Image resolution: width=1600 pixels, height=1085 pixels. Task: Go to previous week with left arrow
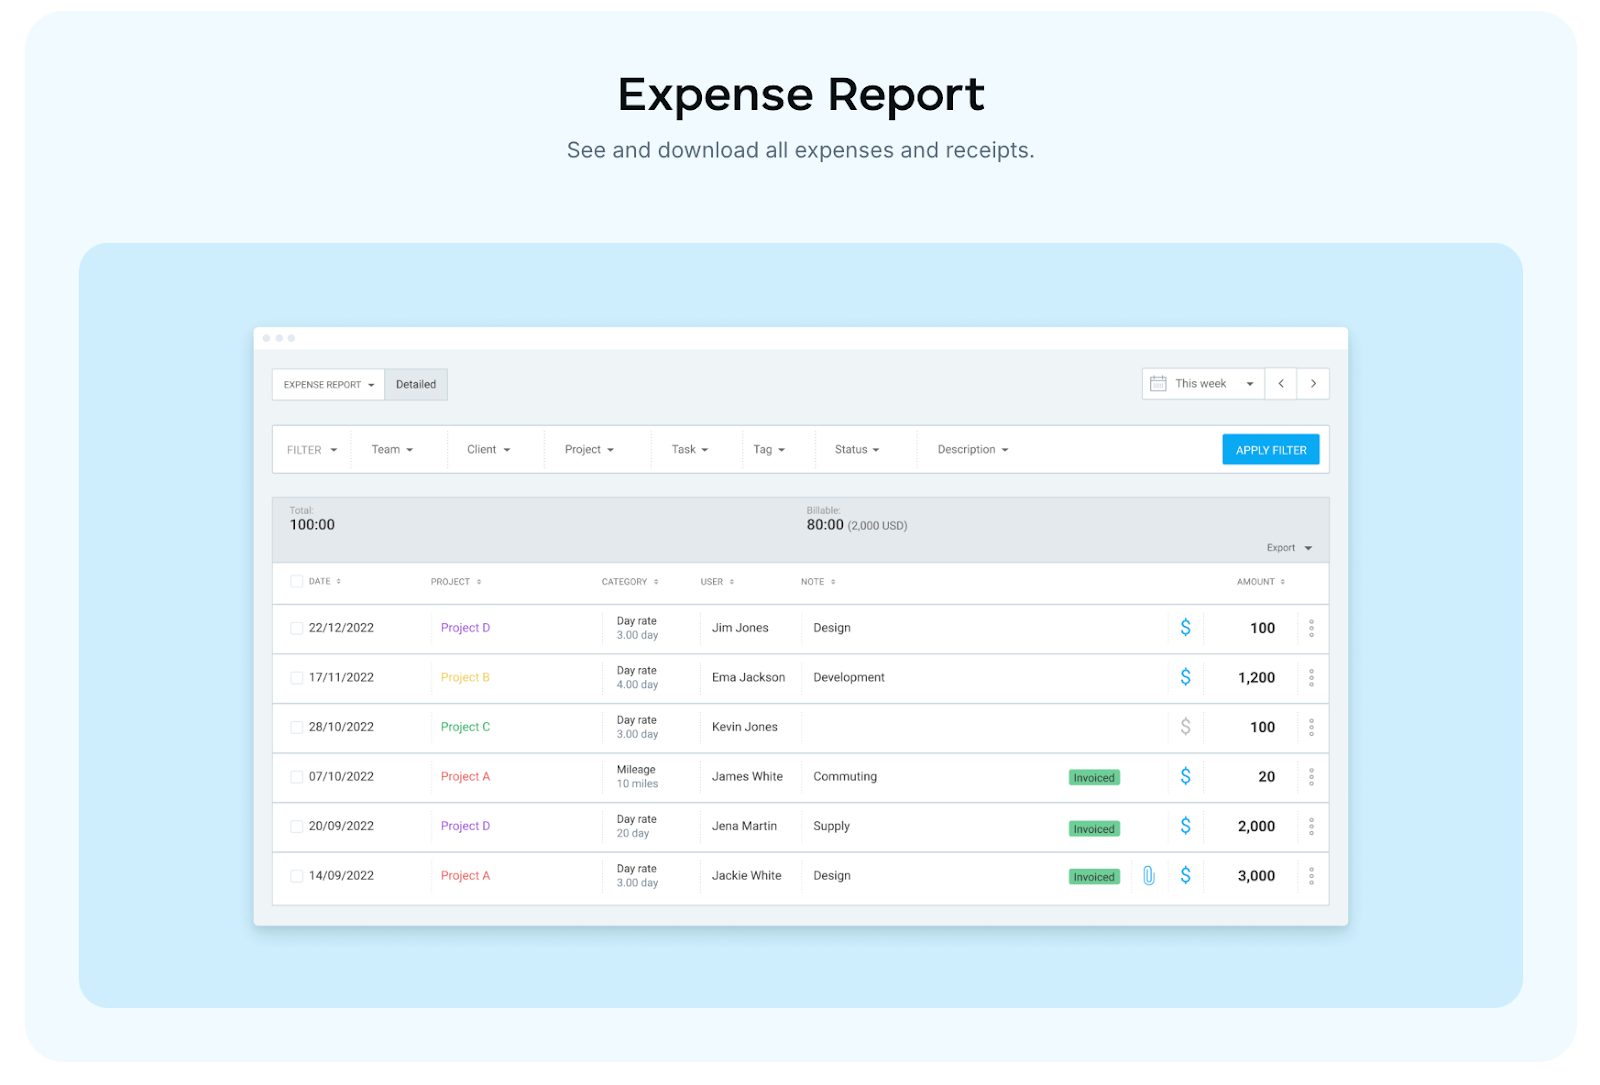click(x=1281, y=384)
